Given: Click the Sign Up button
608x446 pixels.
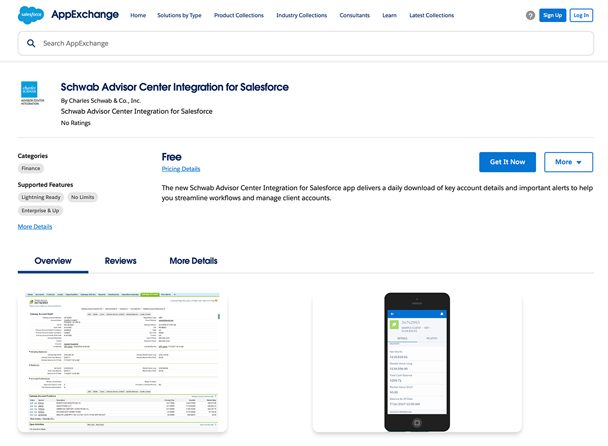Looking at the screenshot, I should click(x=553, y=15).
